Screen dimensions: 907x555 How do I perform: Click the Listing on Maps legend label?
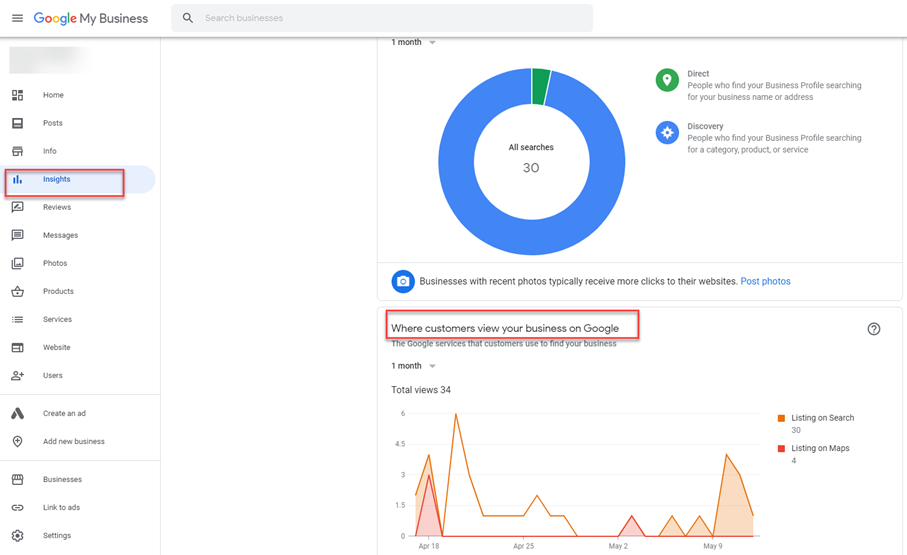click(820, 449)
